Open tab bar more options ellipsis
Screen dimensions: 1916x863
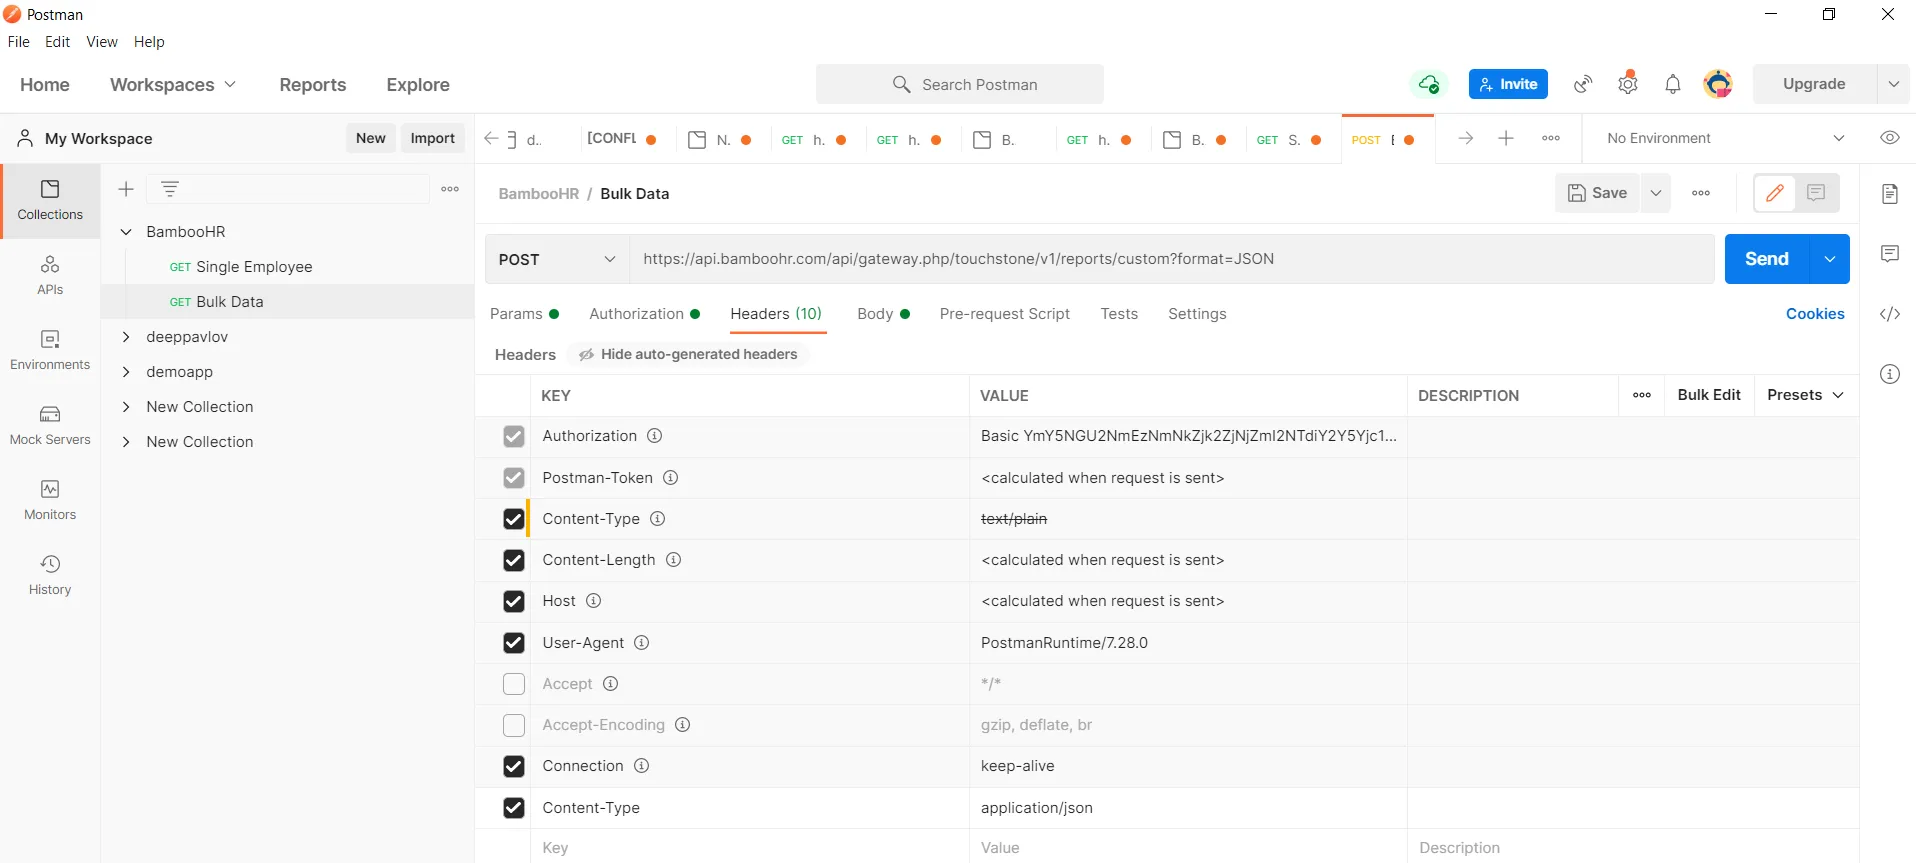click(1551, 138)
